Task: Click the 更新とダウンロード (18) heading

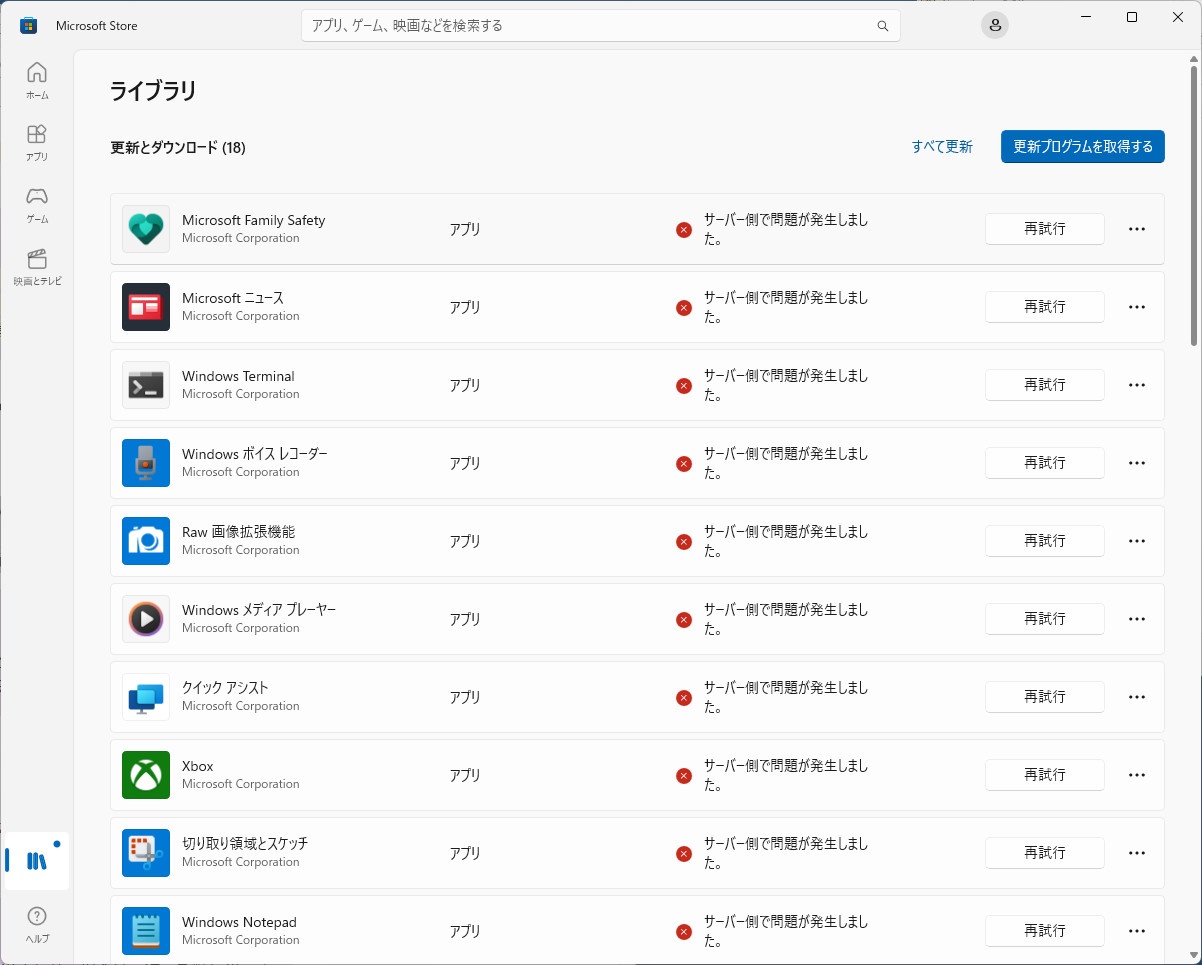Action: pyautogui.click(x=178, y=148)
